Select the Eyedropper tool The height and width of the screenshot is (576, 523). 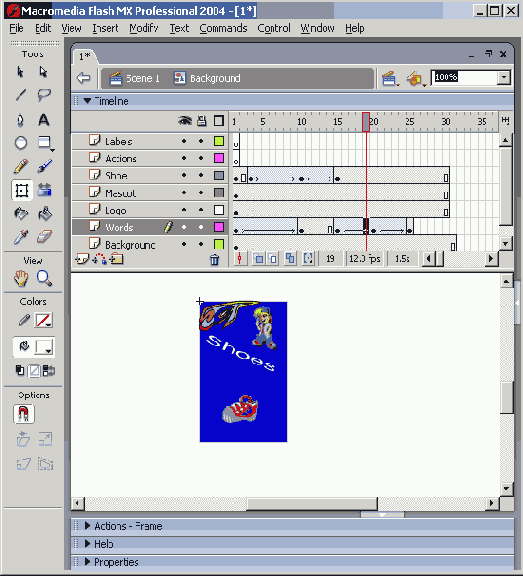click(x=21, y=237)
